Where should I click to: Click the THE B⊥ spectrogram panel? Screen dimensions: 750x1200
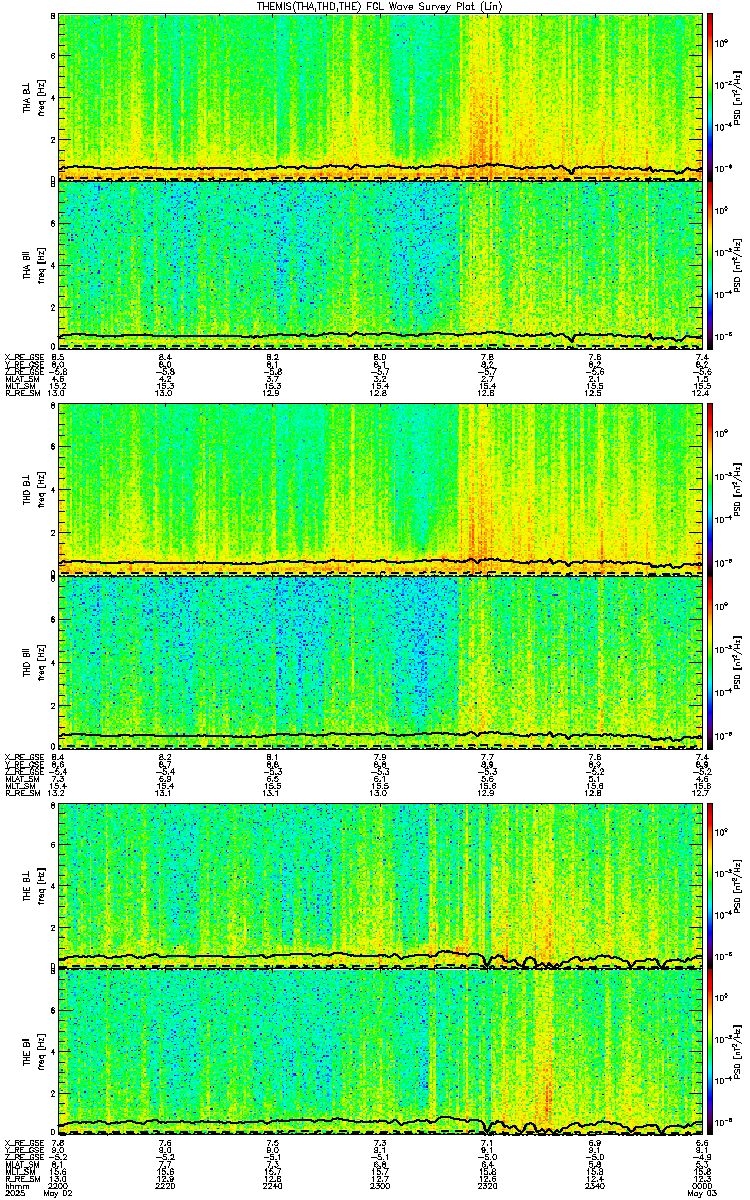[x=380, y=885]
